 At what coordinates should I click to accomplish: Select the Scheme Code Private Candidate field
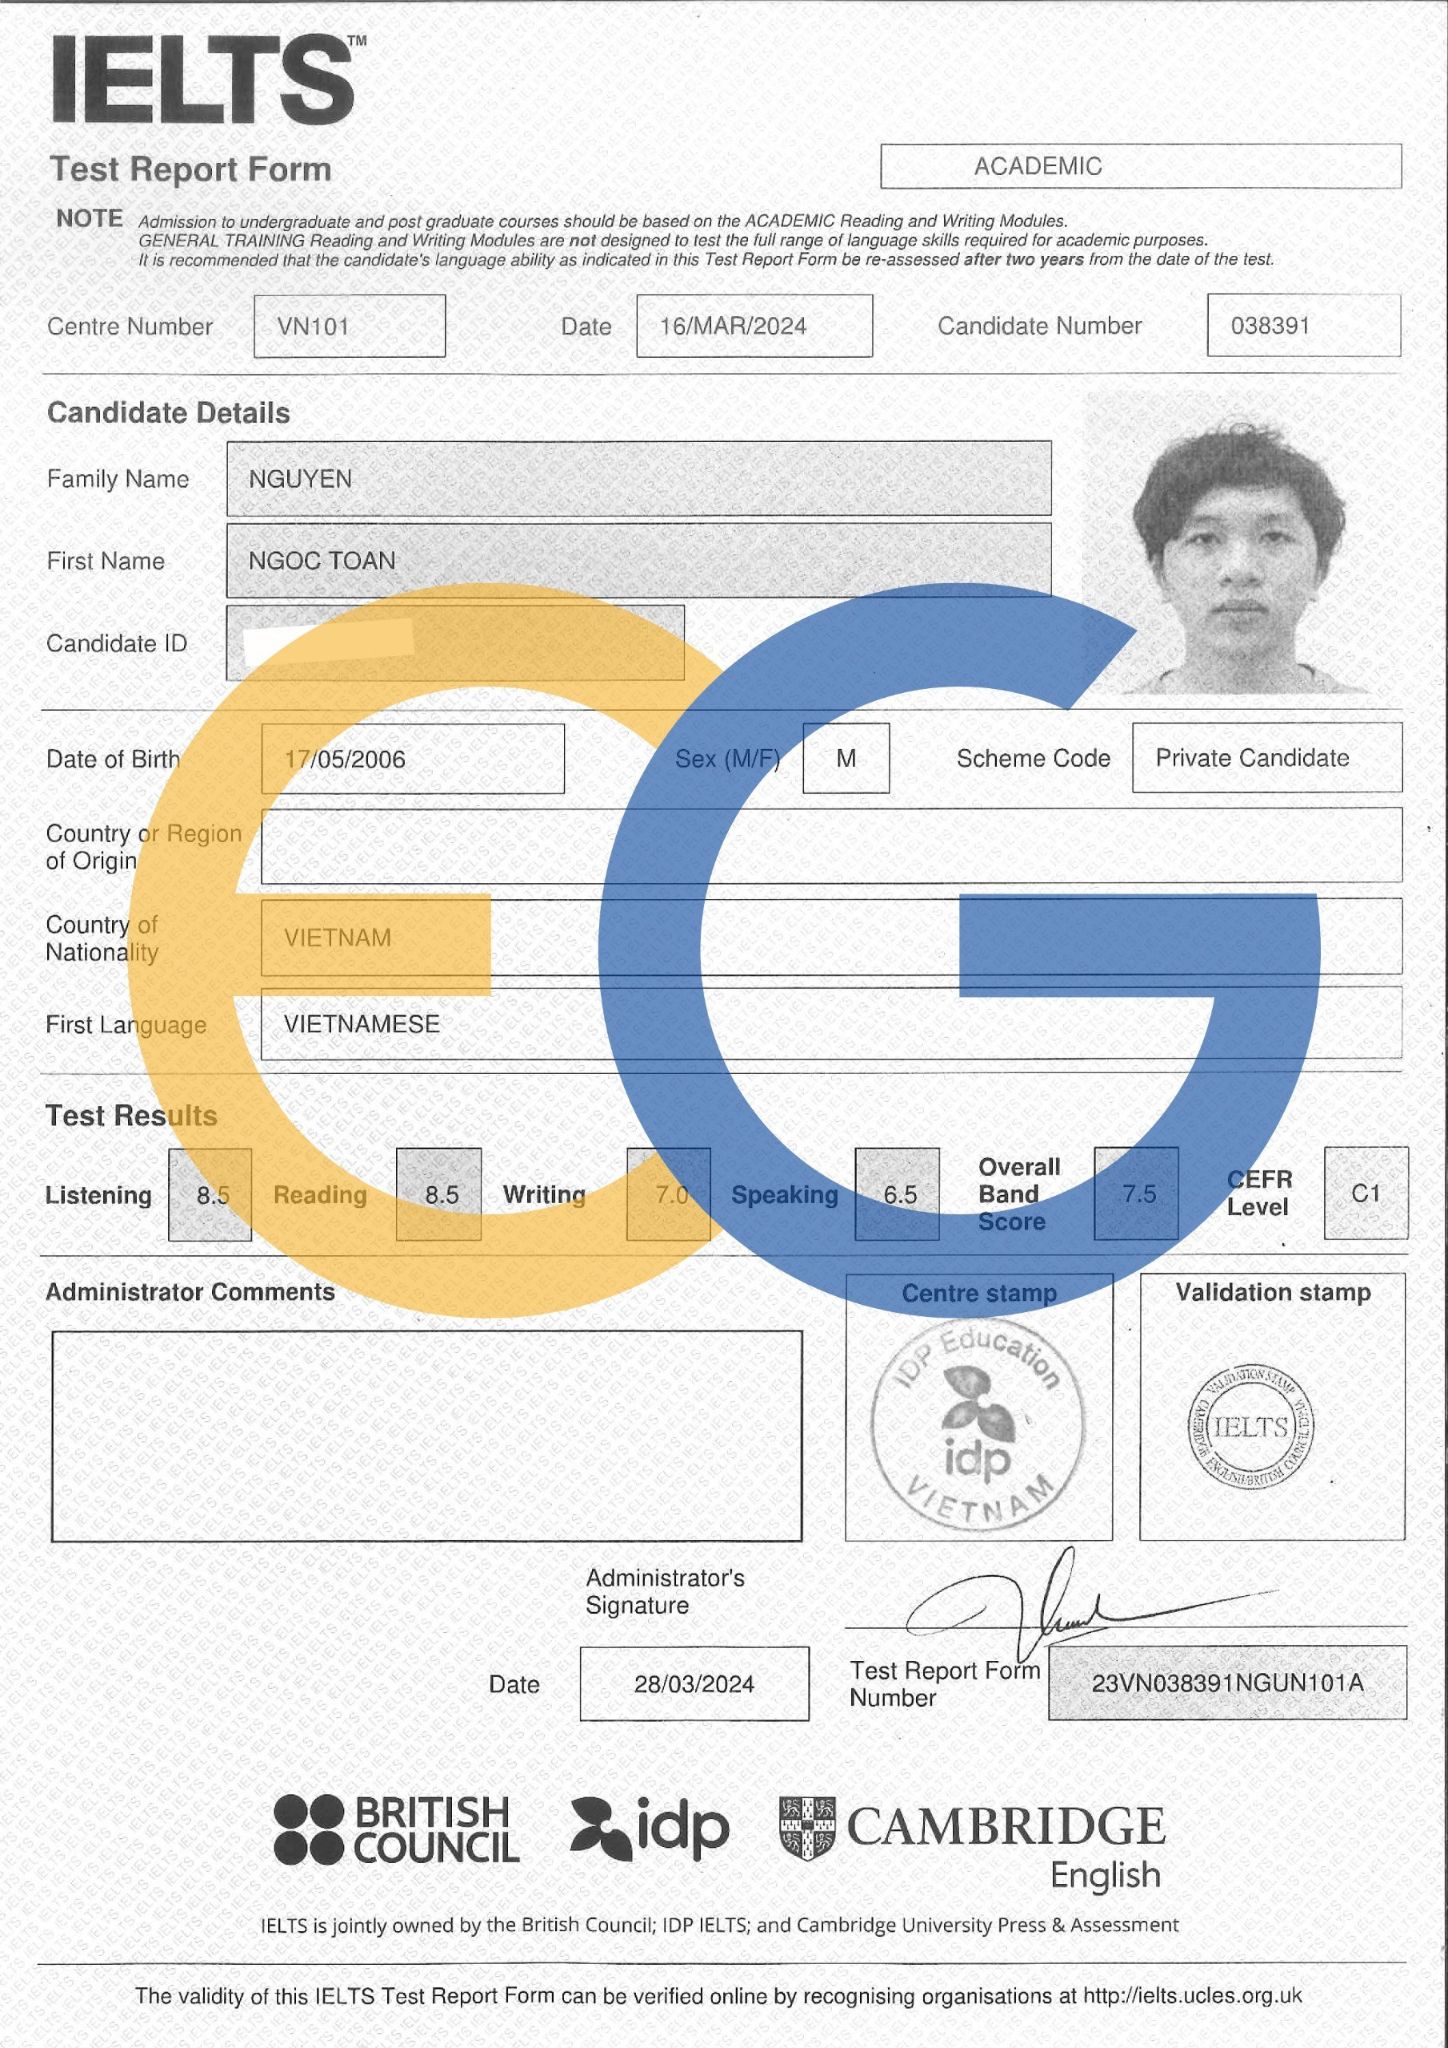[1266, 758]
